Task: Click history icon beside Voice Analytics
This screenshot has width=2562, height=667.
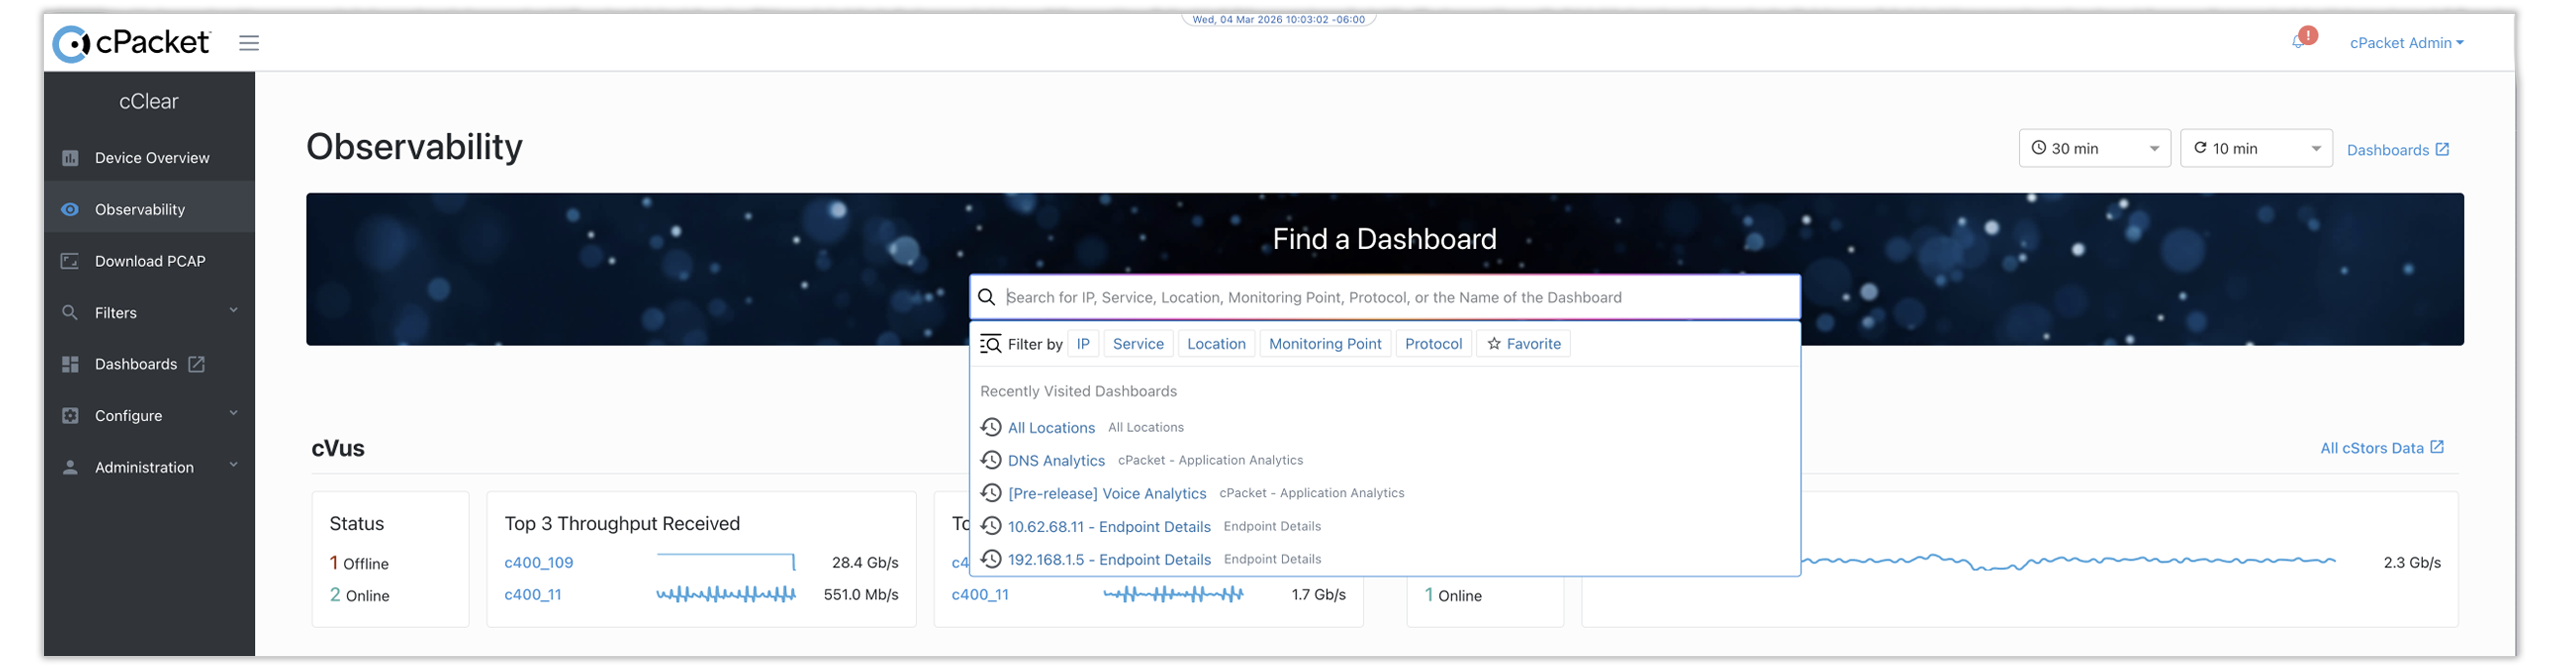Action: pos(991,494)
